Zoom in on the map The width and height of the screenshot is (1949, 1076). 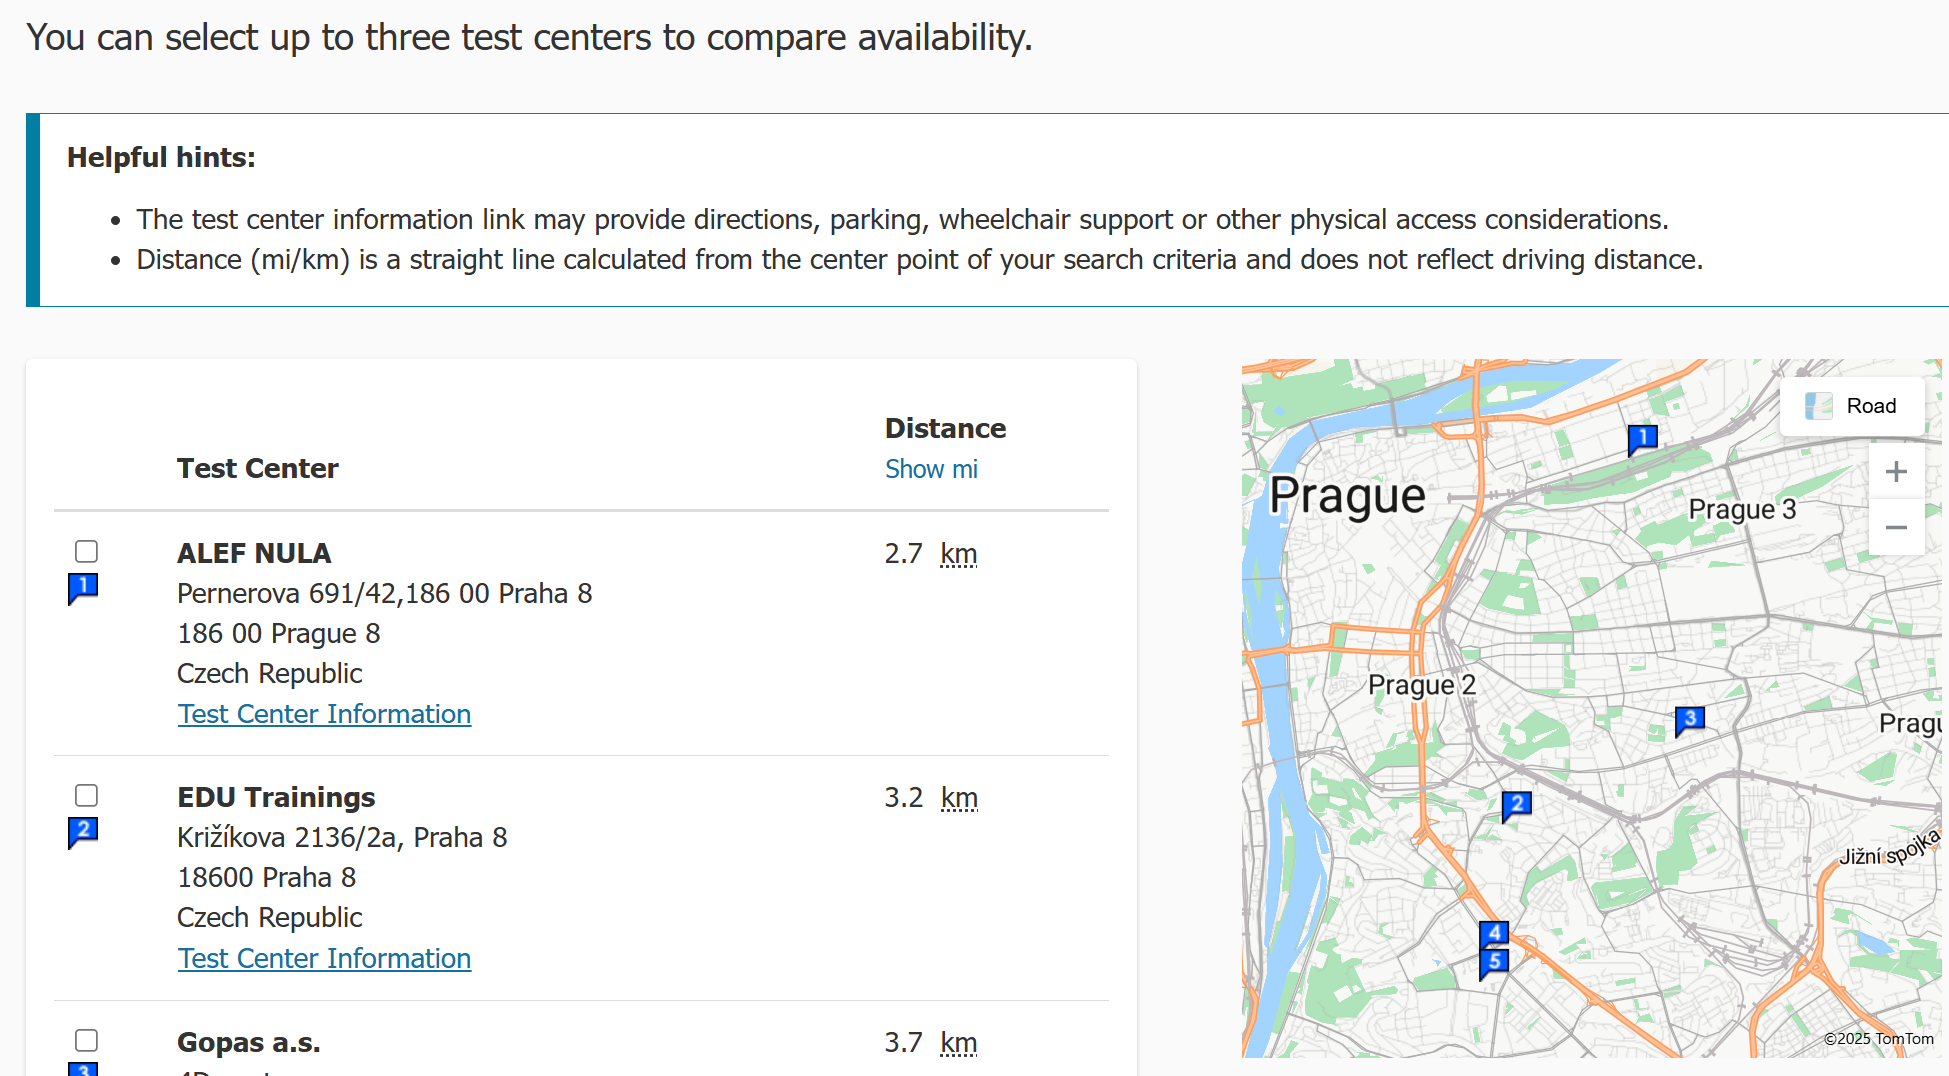point(1896,471)
